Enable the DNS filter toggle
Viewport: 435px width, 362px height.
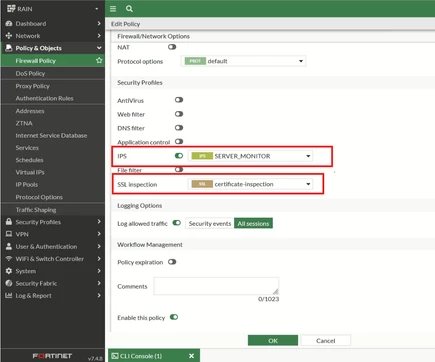[179, 128]
